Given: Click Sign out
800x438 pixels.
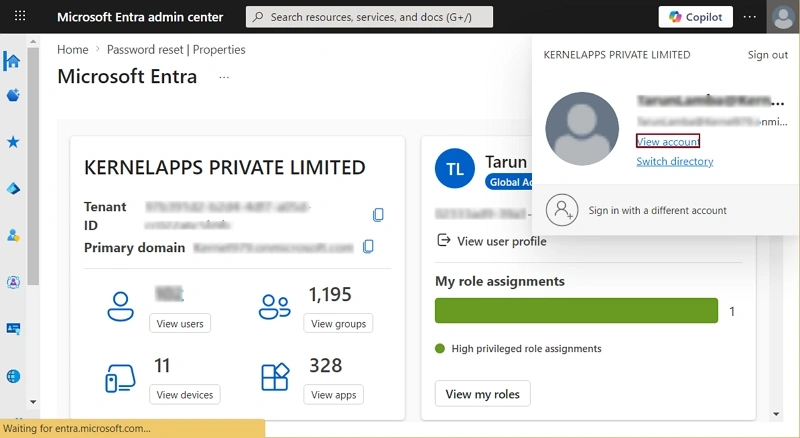Looking at the screenshot, I should point(767,55).
